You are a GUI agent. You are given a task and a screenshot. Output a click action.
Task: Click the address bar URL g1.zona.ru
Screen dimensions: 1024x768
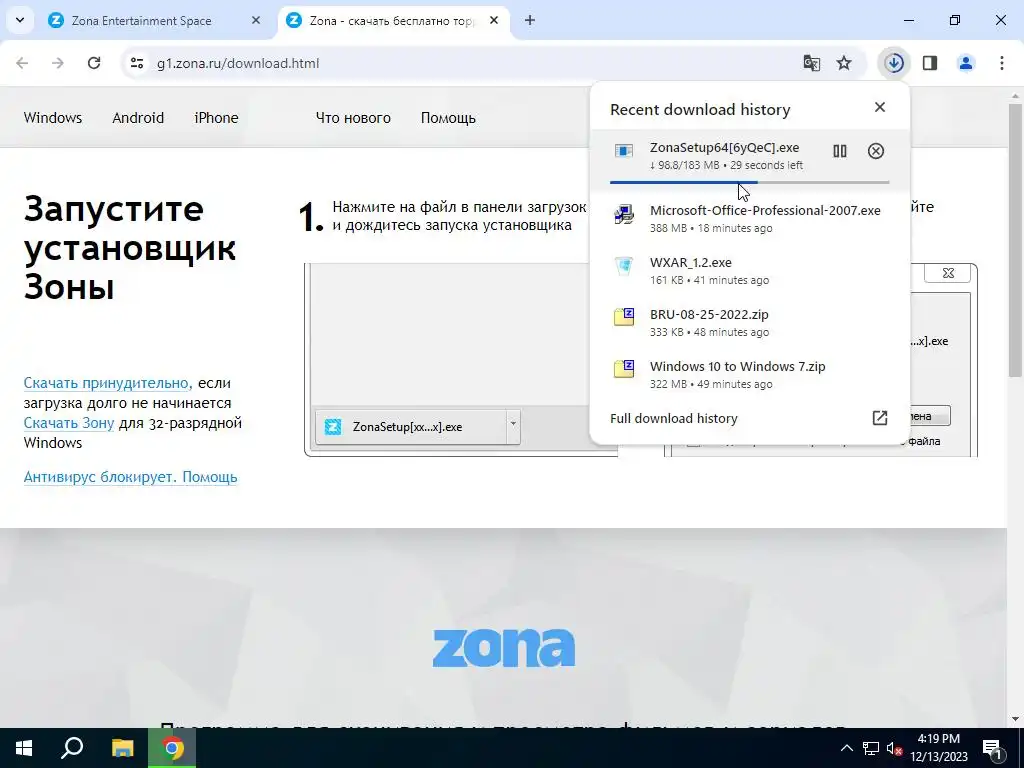point(238,63)
